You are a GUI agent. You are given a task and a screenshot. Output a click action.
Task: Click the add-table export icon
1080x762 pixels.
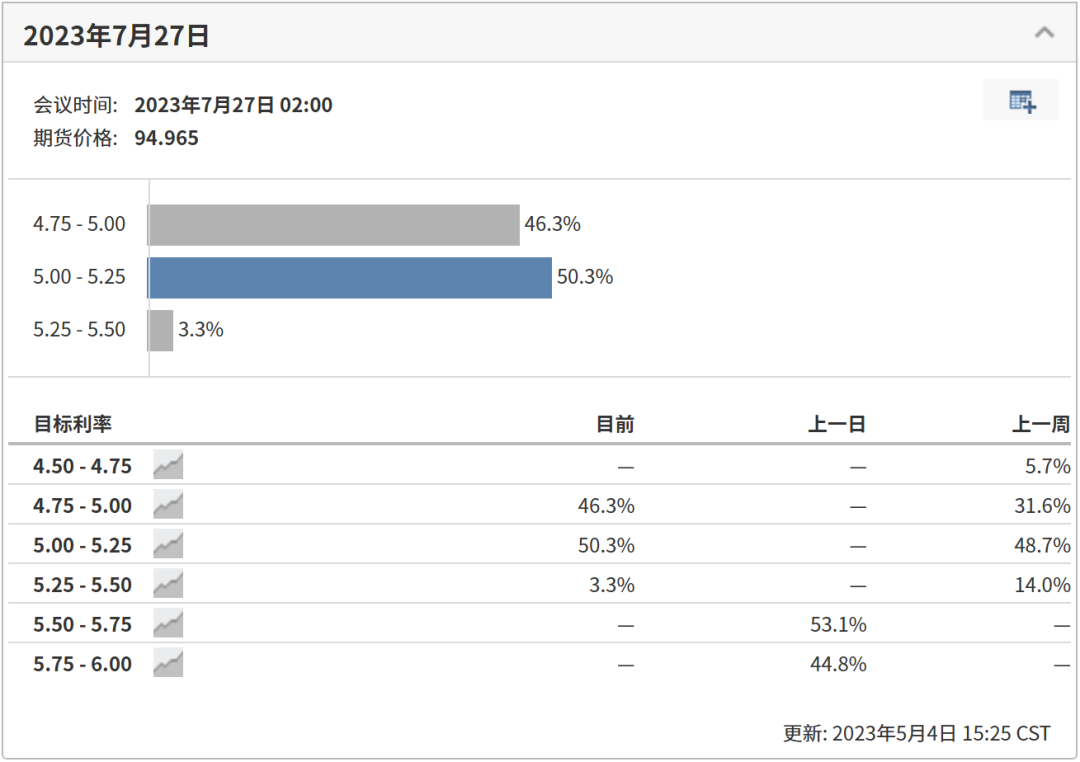(x=1021, y=101)
